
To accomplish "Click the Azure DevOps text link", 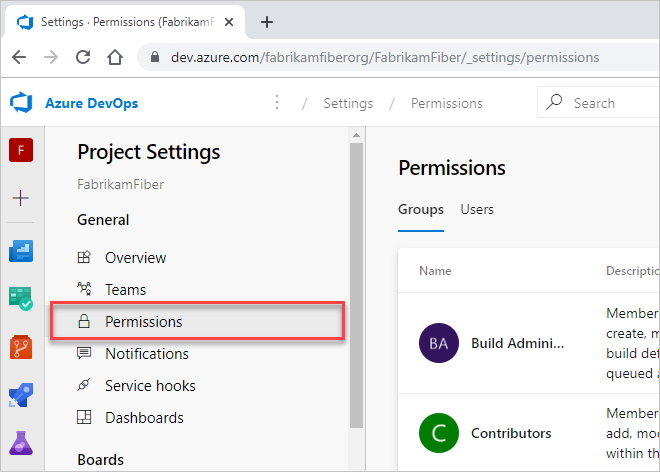I will [92, 103].
